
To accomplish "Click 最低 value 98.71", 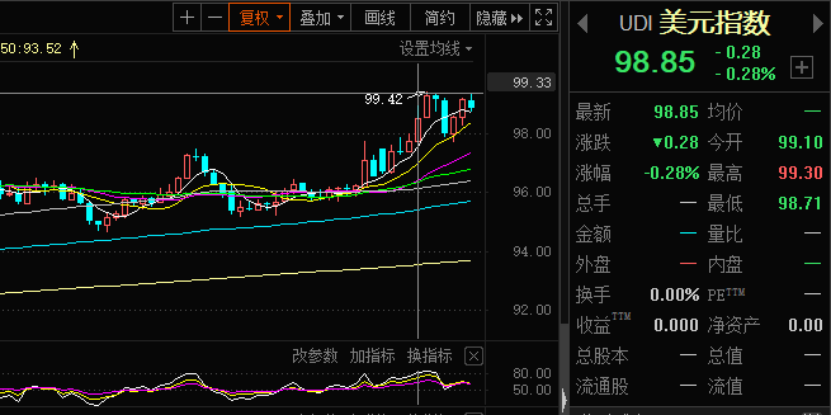I will tap(800, 203).
